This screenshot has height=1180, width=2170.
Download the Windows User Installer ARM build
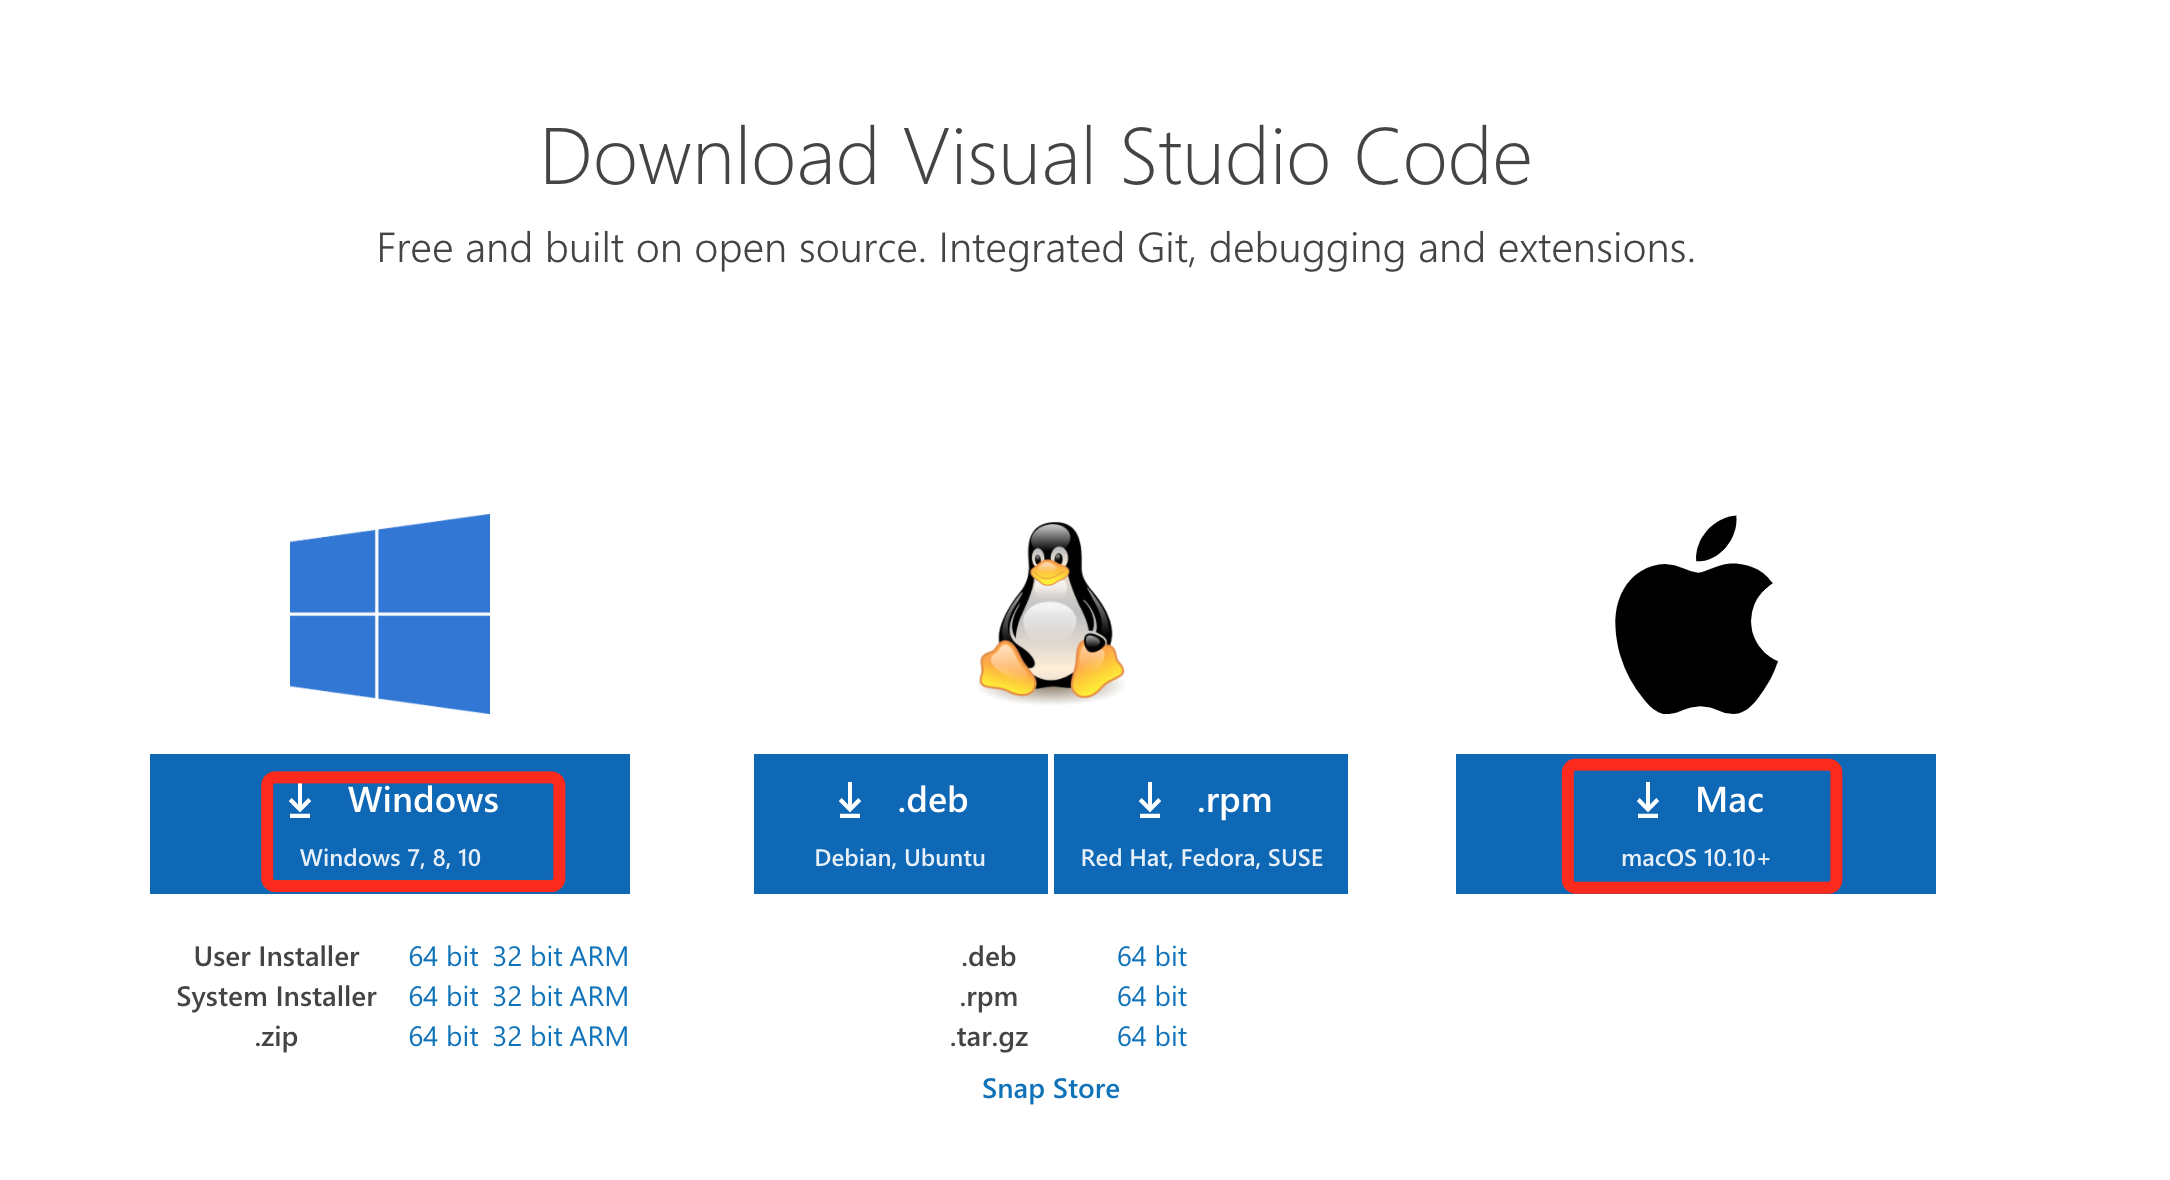coord(599,957)
